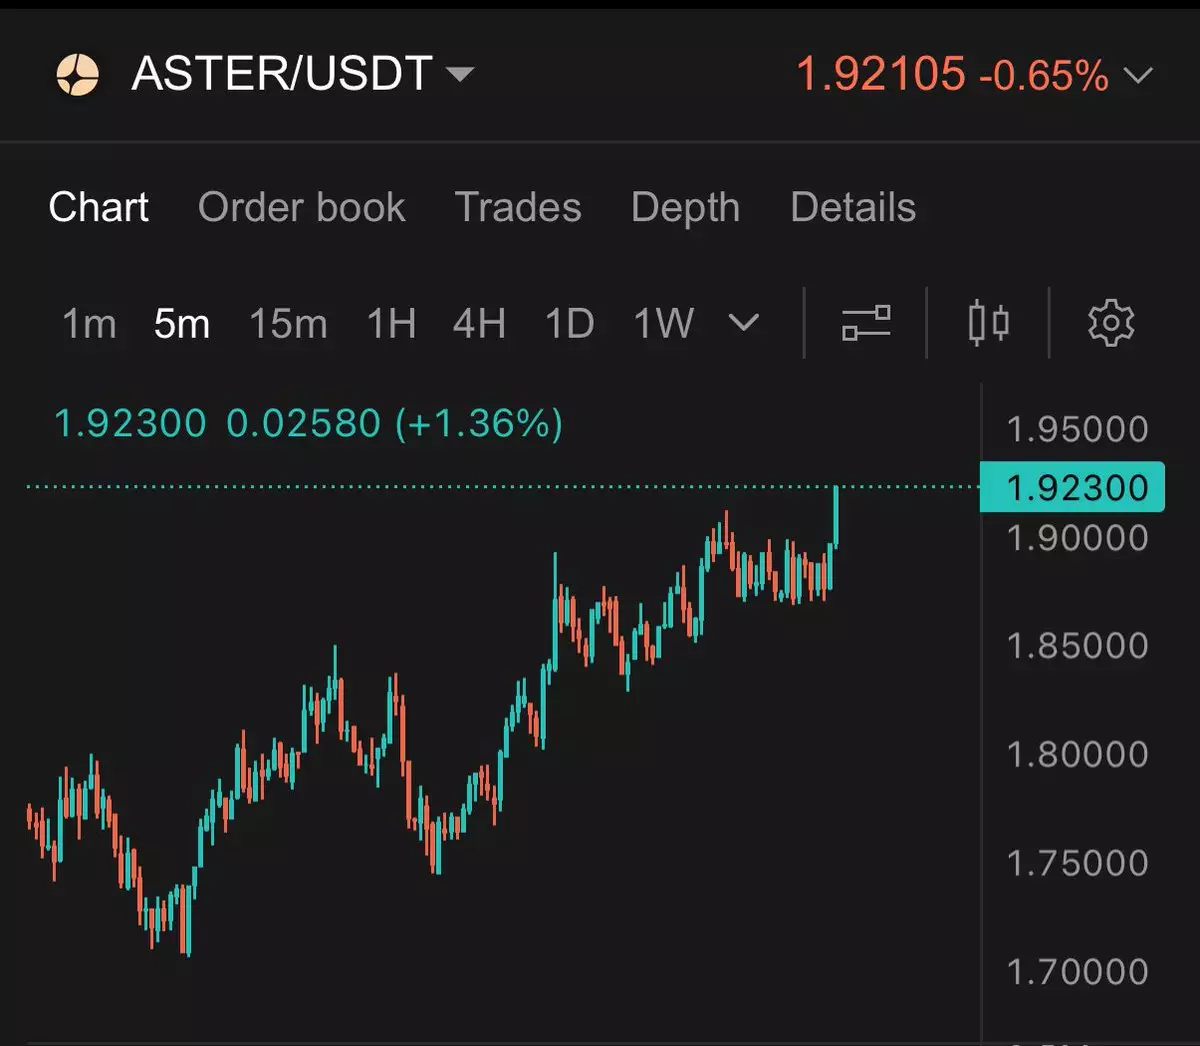Expand the price details chevron
Image resolution: width=1200 pixels, height=1046 pixels.
point(1138,76)
